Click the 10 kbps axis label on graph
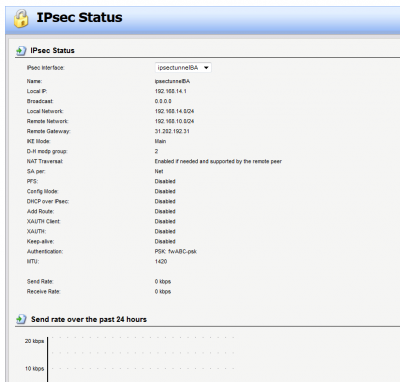Image resolution: width=400 pixels, height=382 pixels. [x=34, y=368]
